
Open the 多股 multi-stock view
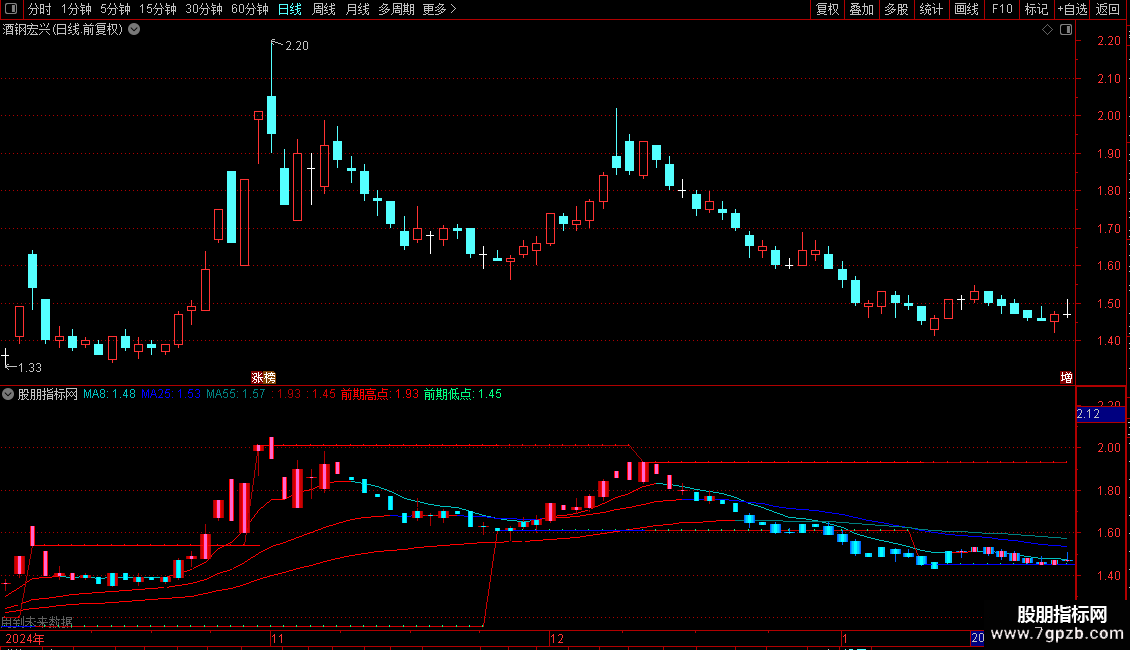click(x=896, y=9)
